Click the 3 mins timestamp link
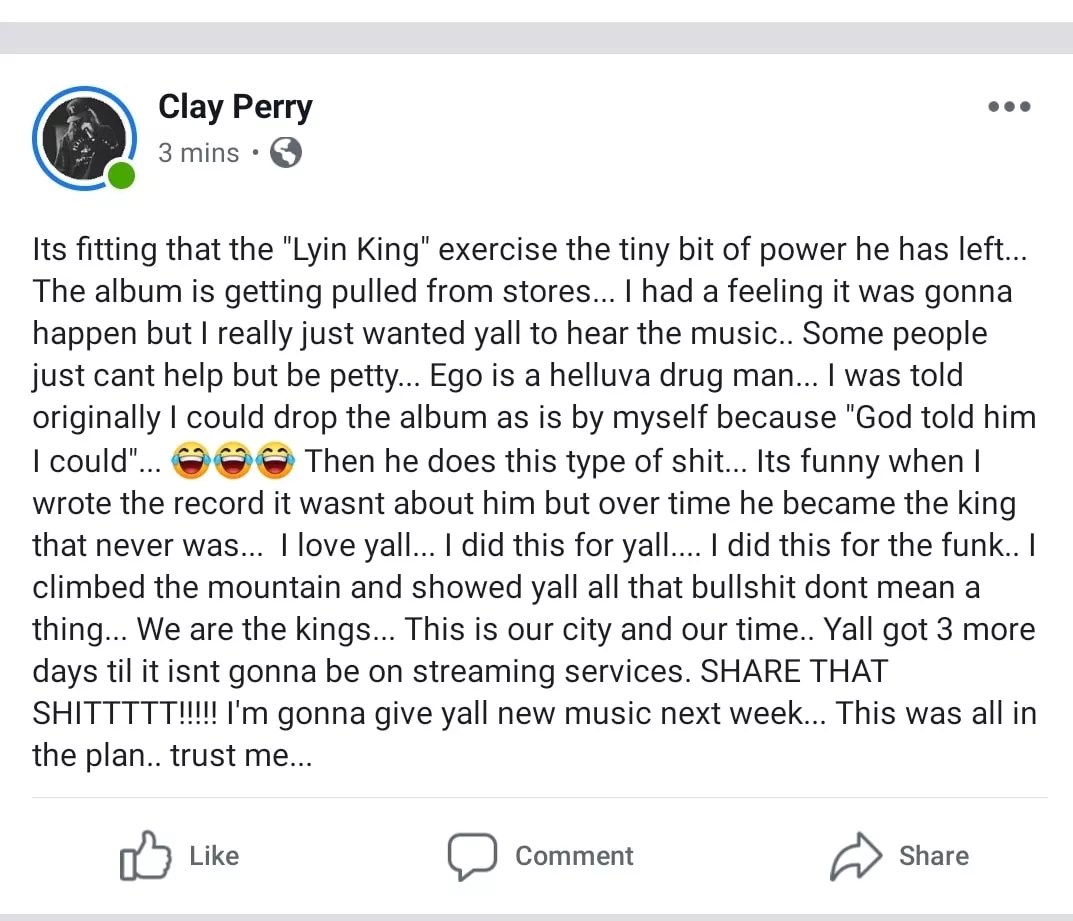The width and height of the screenshot is (1073, 921). click(198, 152)
